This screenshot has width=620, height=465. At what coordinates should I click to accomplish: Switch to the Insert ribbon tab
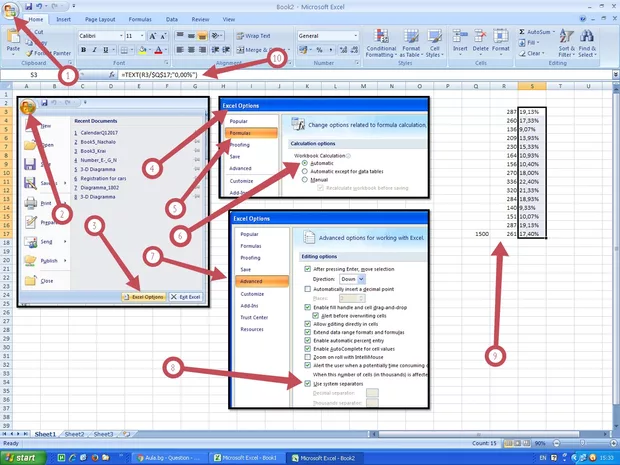pyautogui.click(x=63, y=19)
